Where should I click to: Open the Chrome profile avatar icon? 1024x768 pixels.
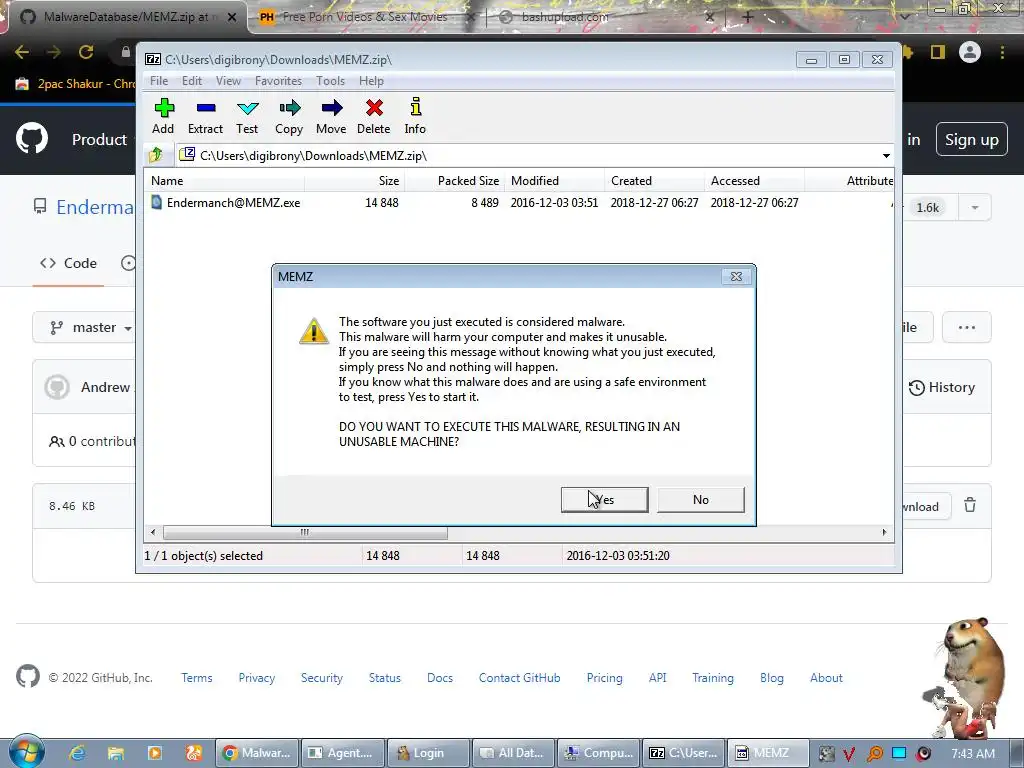point(970,52)
